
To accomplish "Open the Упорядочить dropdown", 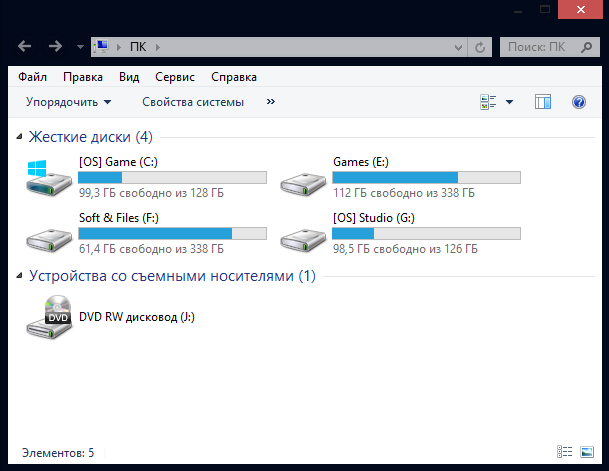I will (x=69, y=102).
